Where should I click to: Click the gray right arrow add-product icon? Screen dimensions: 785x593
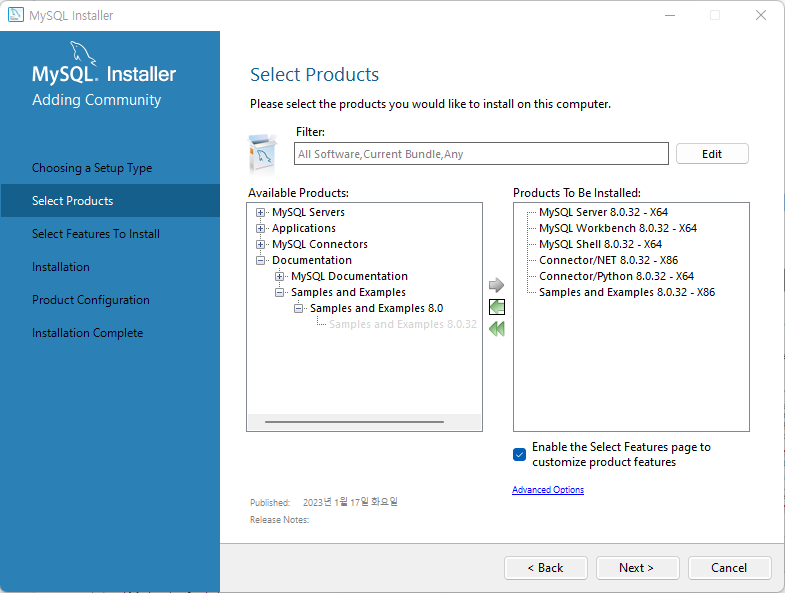[496, 285]
